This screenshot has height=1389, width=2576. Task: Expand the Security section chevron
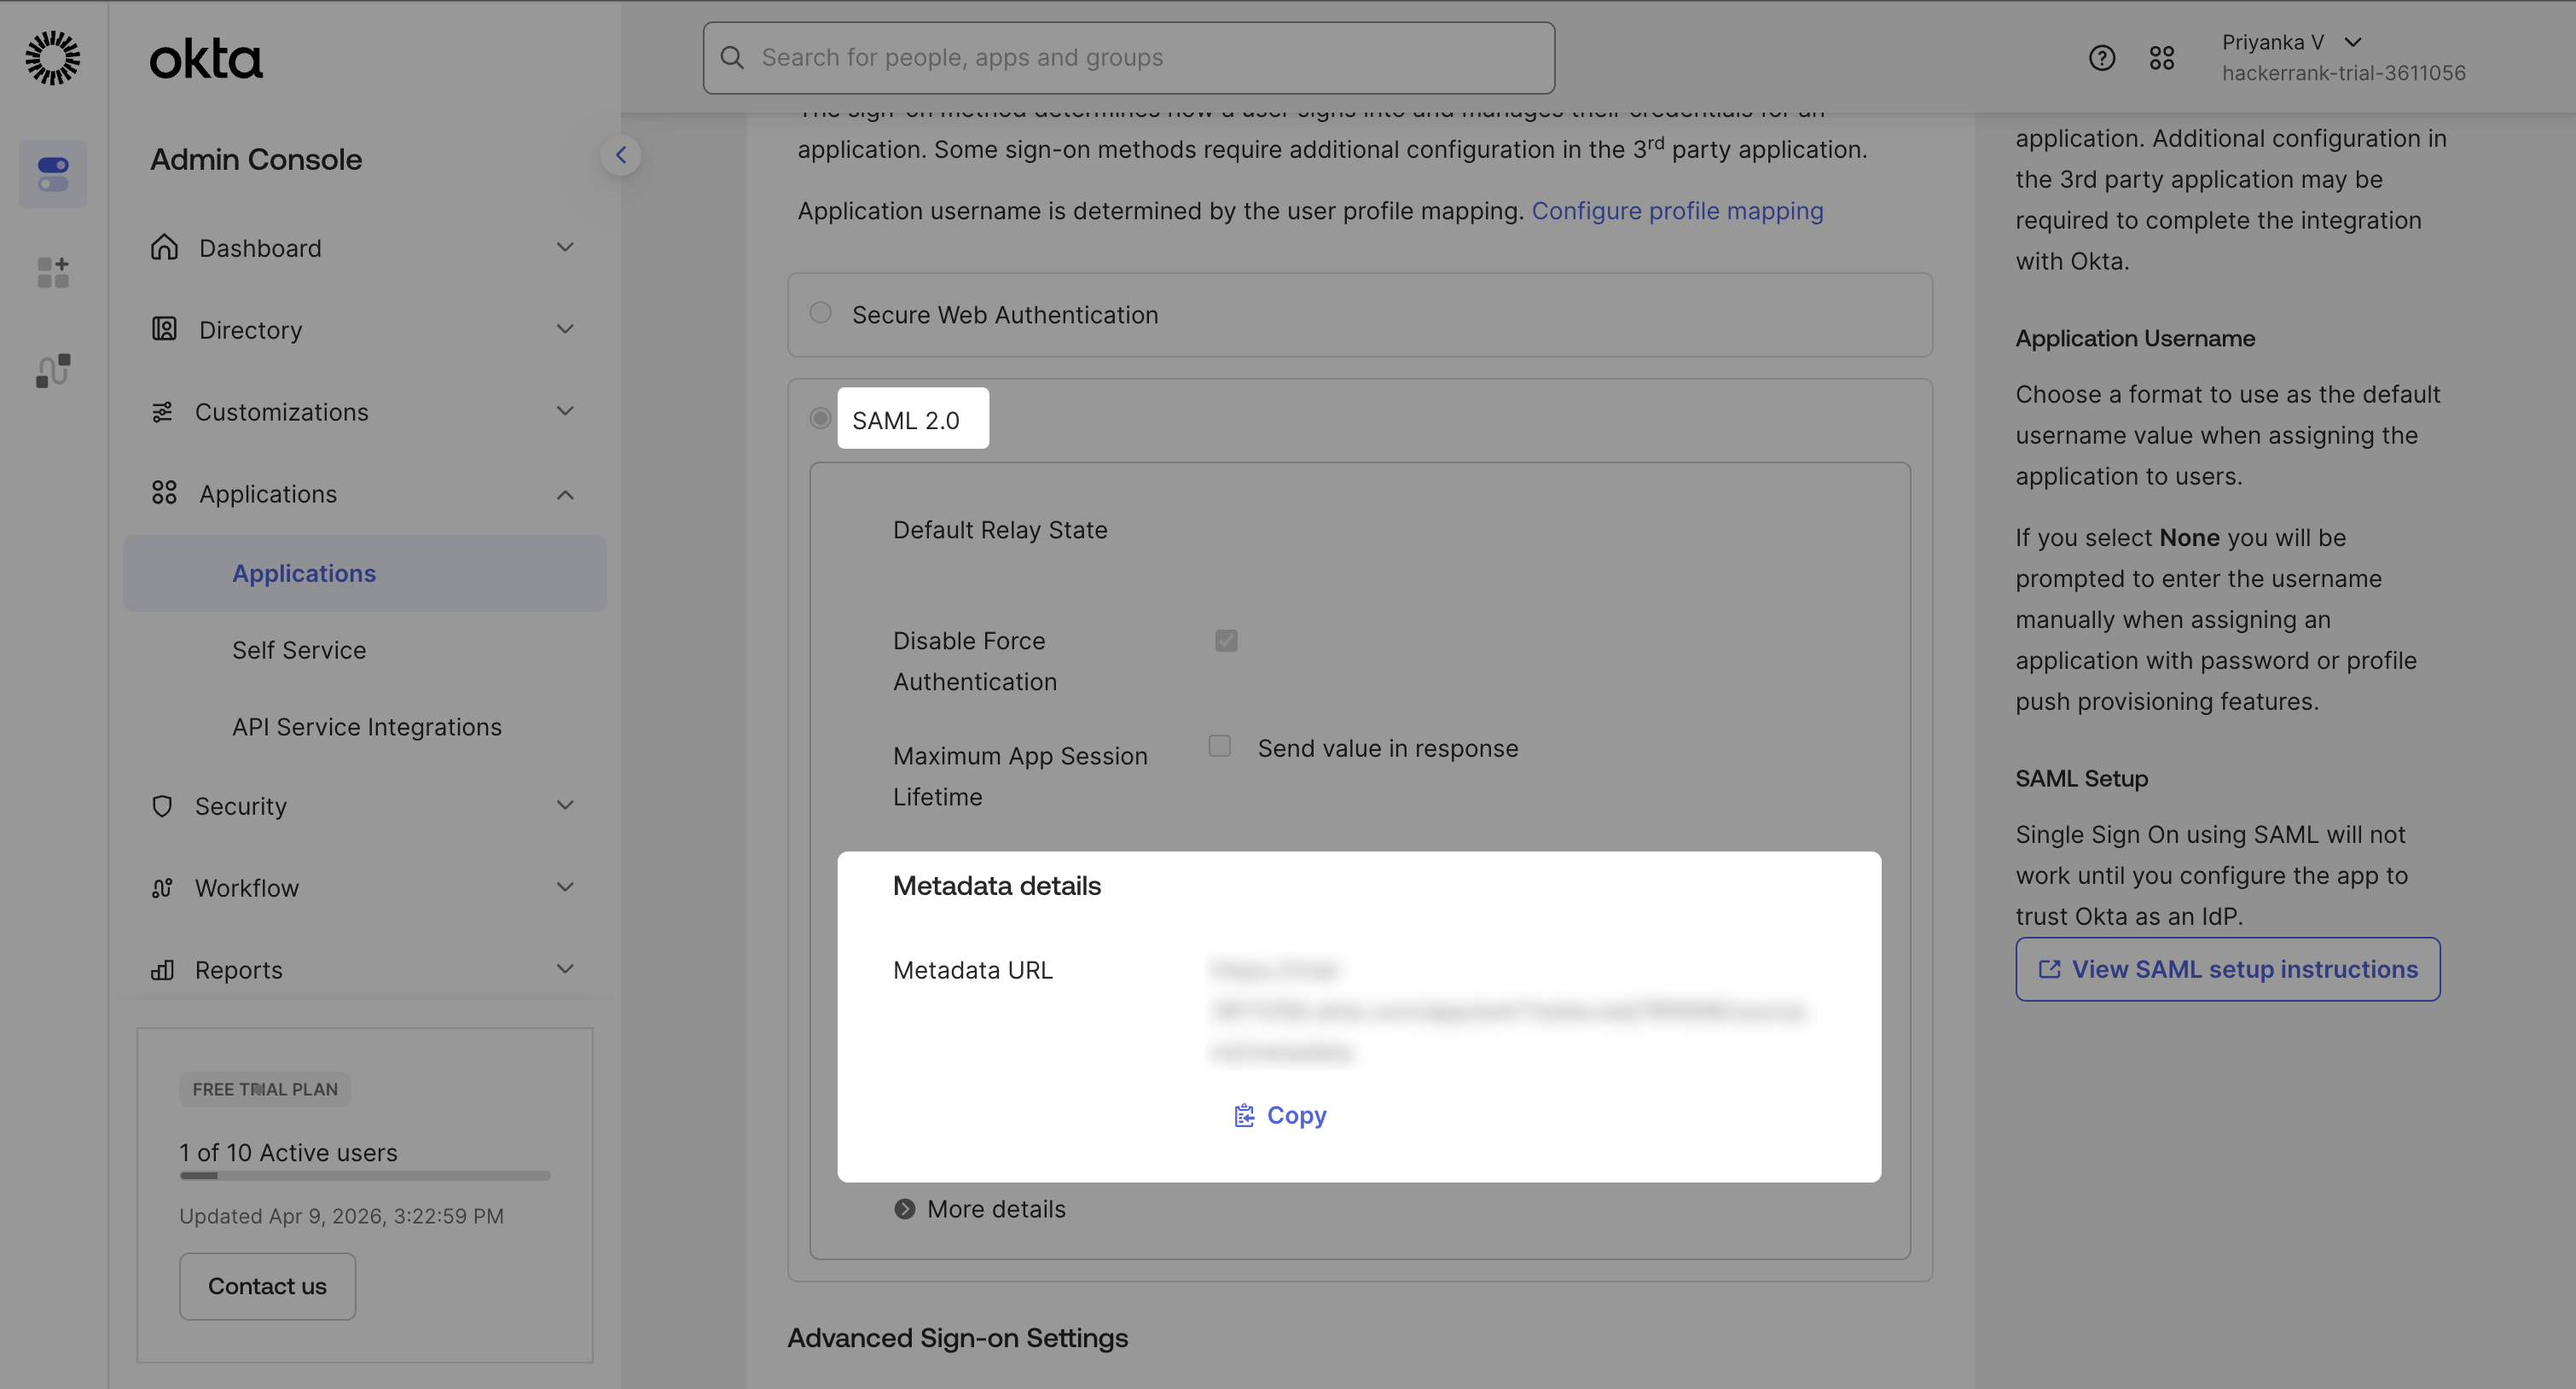[565, 805]
